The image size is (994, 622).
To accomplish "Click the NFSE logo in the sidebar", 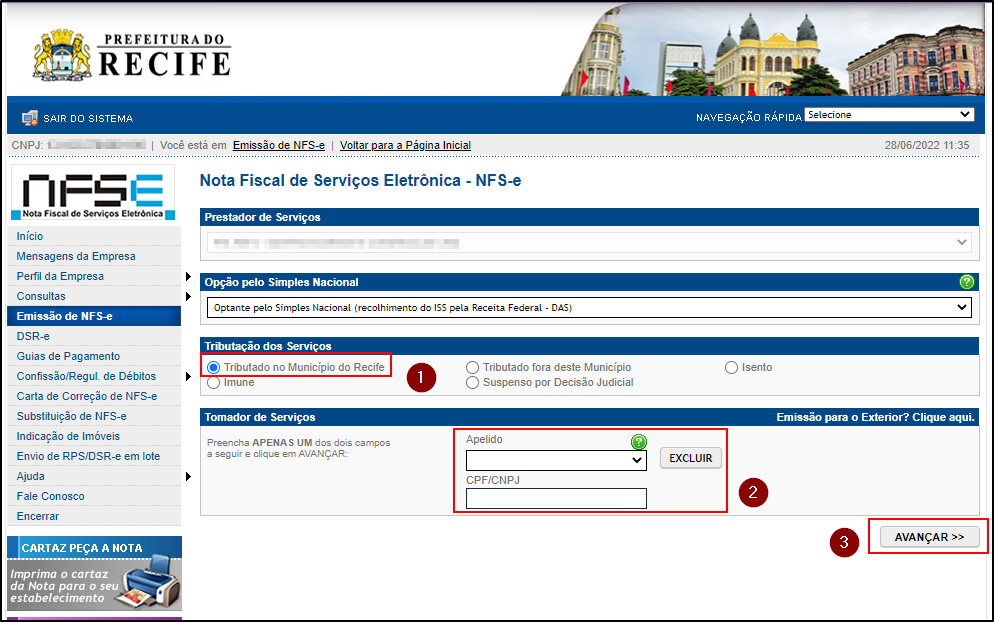I will pos(93,193).
